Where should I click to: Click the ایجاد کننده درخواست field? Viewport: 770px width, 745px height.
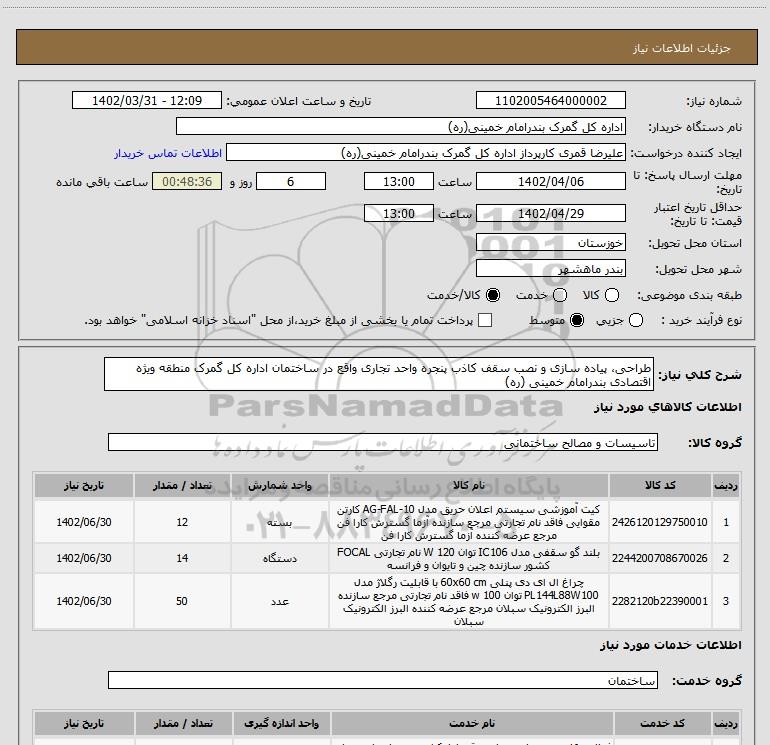[426, 152]
